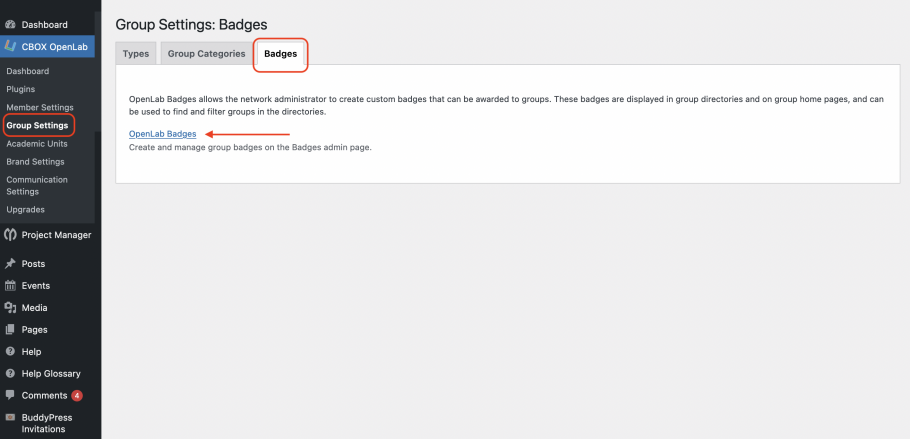This screenshot has width=910, height=439.
Task: Open the Group Categories tab
Action: pos(207,54)
